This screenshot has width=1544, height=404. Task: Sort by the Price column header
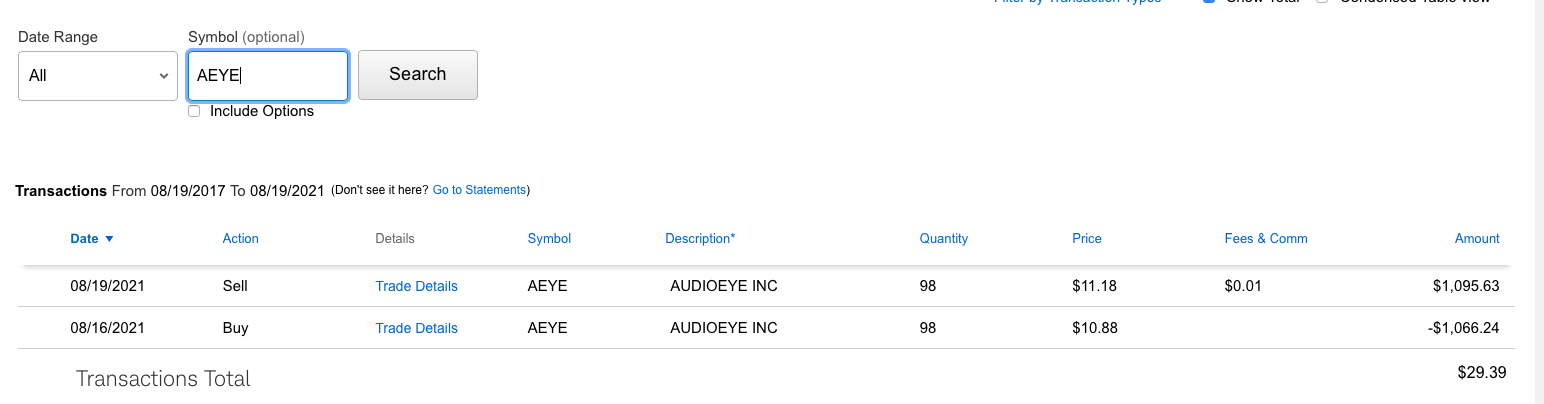tap(1086, 239)
